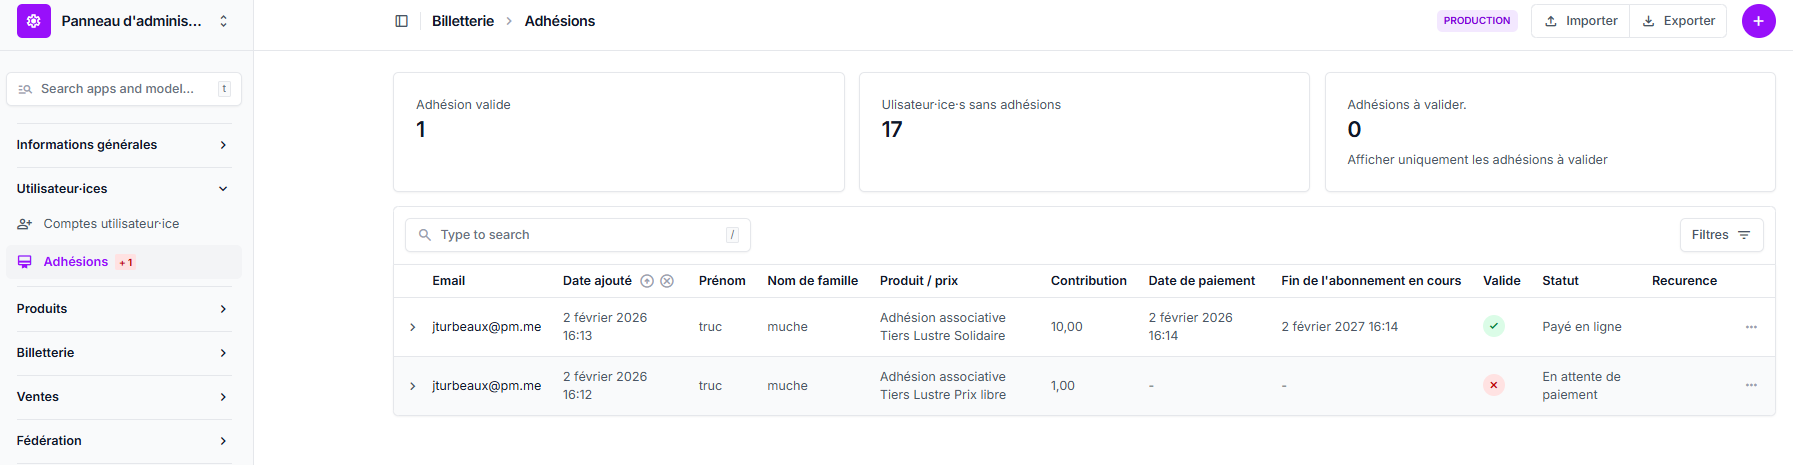The image size is (1793, 465).
Task: Expand the second jturbeaux@pm.me row
Action: pyautogui.click(x=412, y=386)
